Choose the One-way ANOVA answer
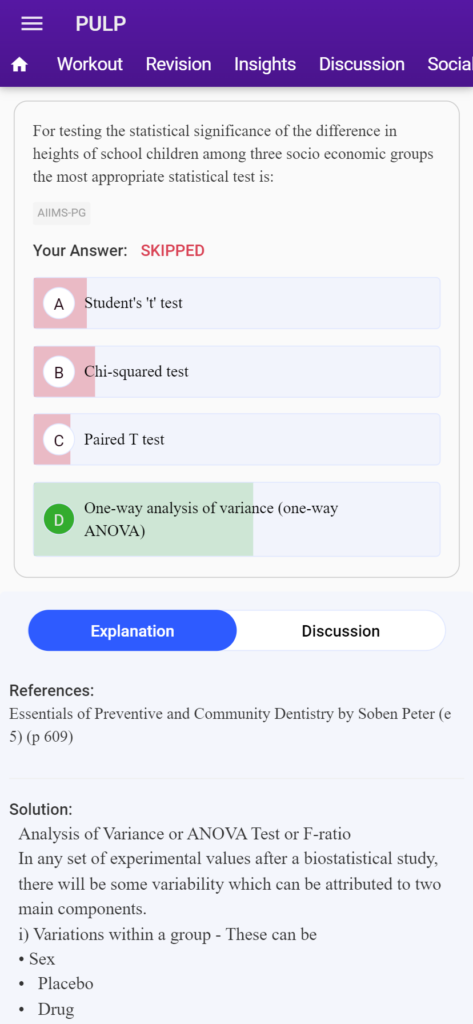 [x=236, y=519]
